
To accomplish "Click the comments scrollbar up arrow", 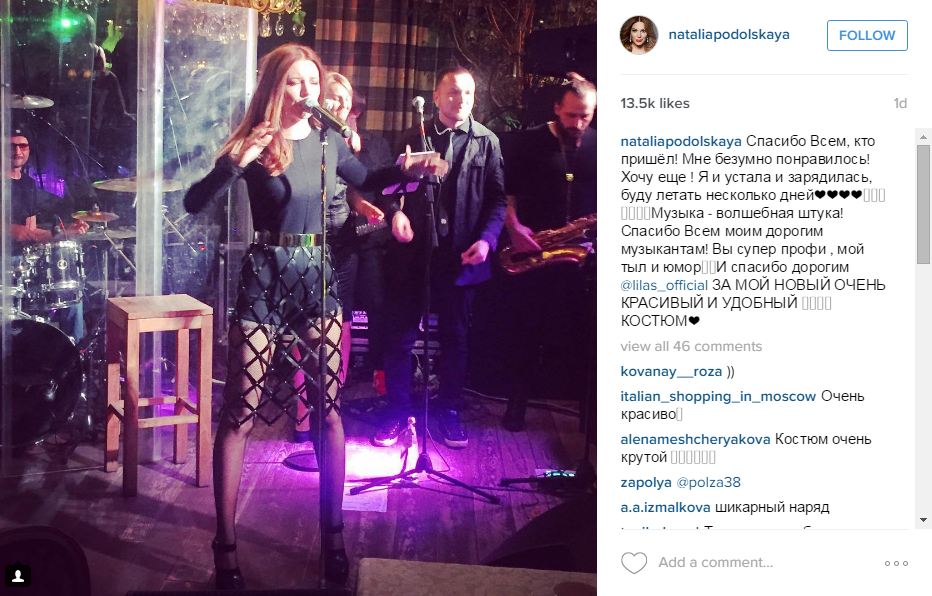I will point(923,137).
